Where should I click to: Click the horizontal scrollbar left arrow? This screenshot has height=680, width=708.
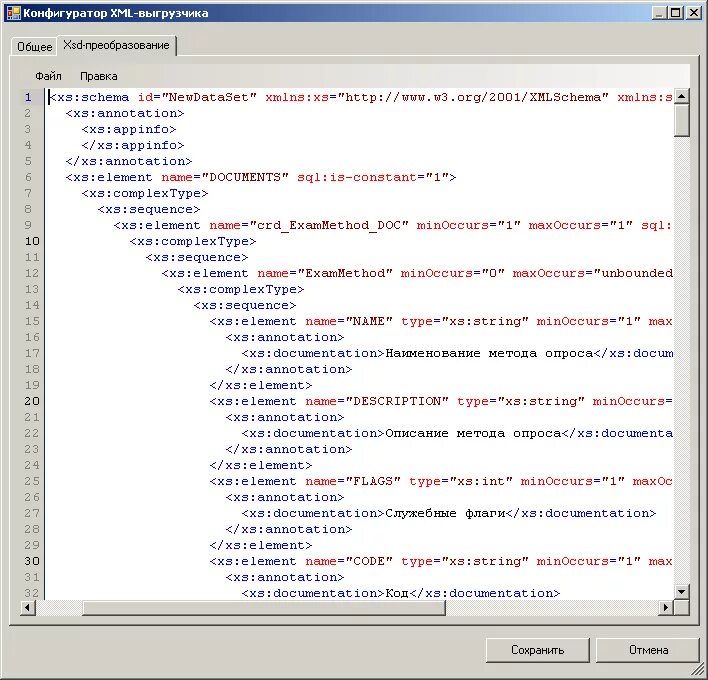tap(28, 608)
